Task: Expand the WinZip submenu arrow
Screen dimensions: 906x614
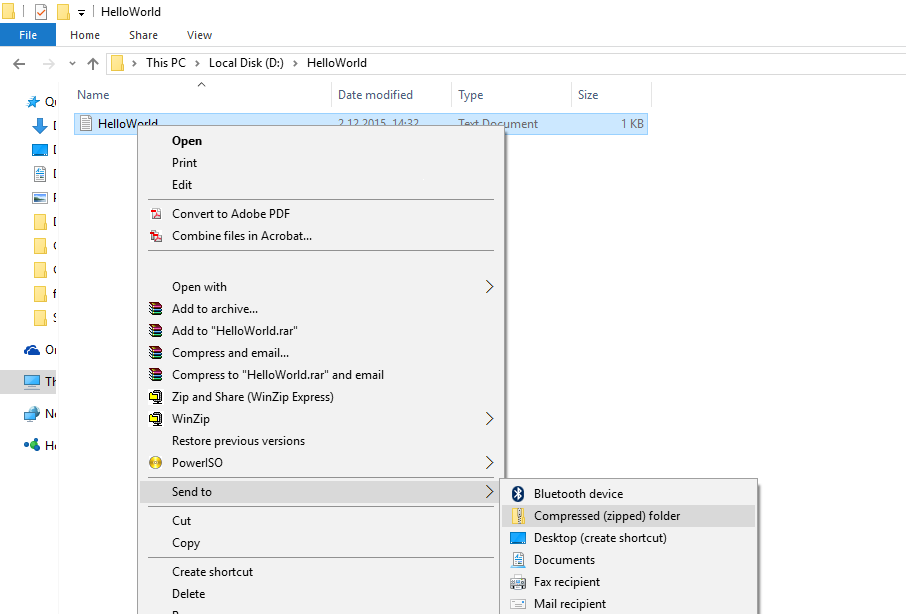Action: coord(489,418)
